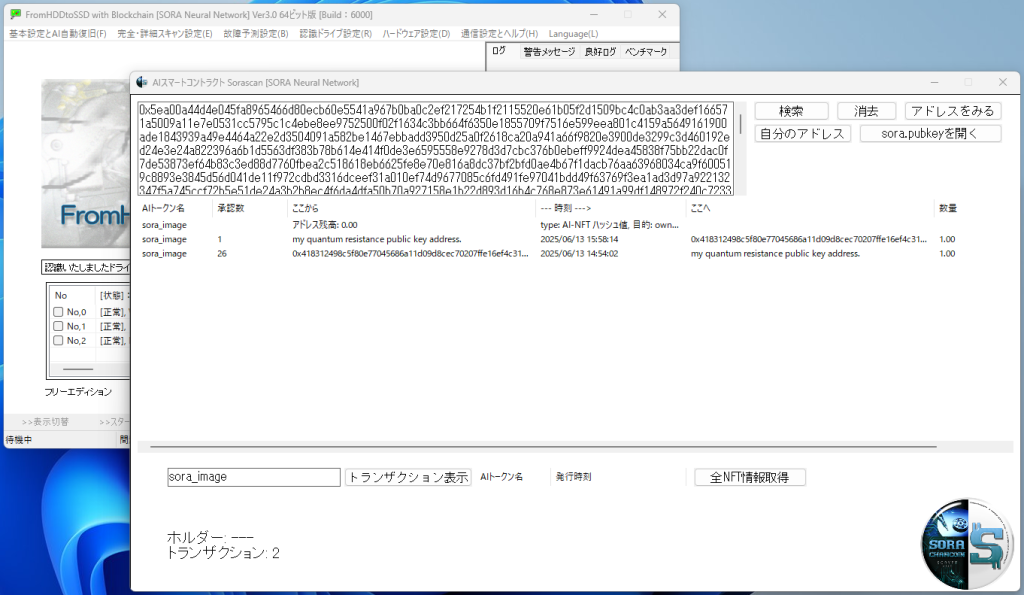The height and width of the screenshot is (595, 1024).
Task: Check the No,1 drive checkbox
Action: pyautogui.click(x=58, y=327)
